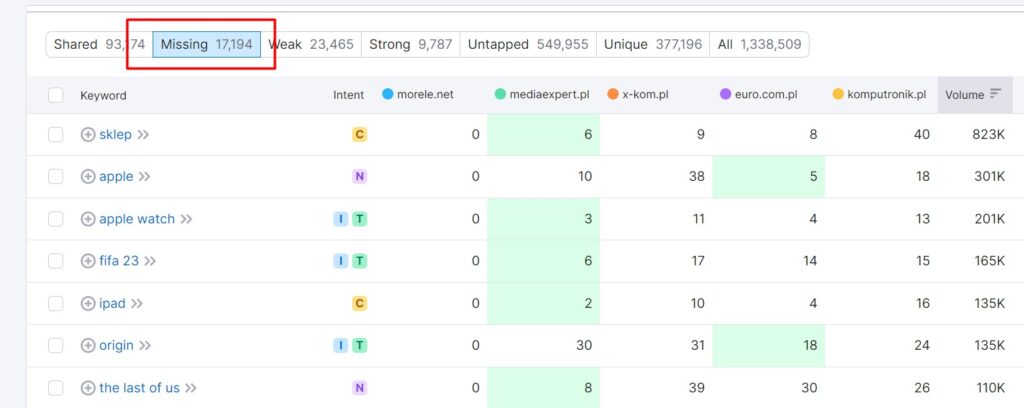Select the Strong keywords tab
This screenshot has height=408, width=1024.
tap(410, 44)
